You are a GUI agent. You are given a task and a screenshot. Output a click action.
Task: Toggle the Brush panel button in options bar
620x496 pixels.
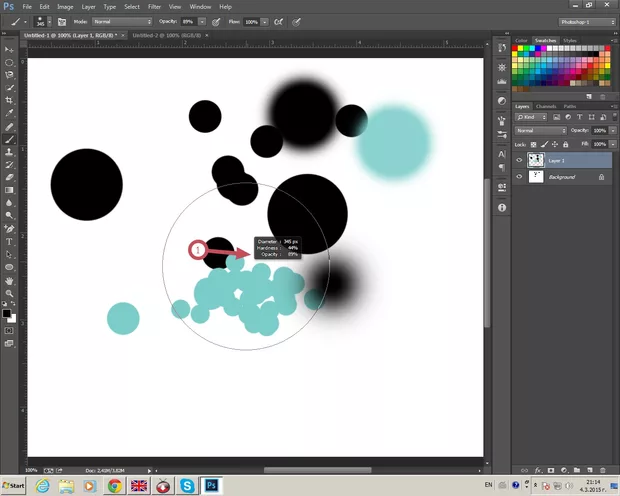pos(61,21)
